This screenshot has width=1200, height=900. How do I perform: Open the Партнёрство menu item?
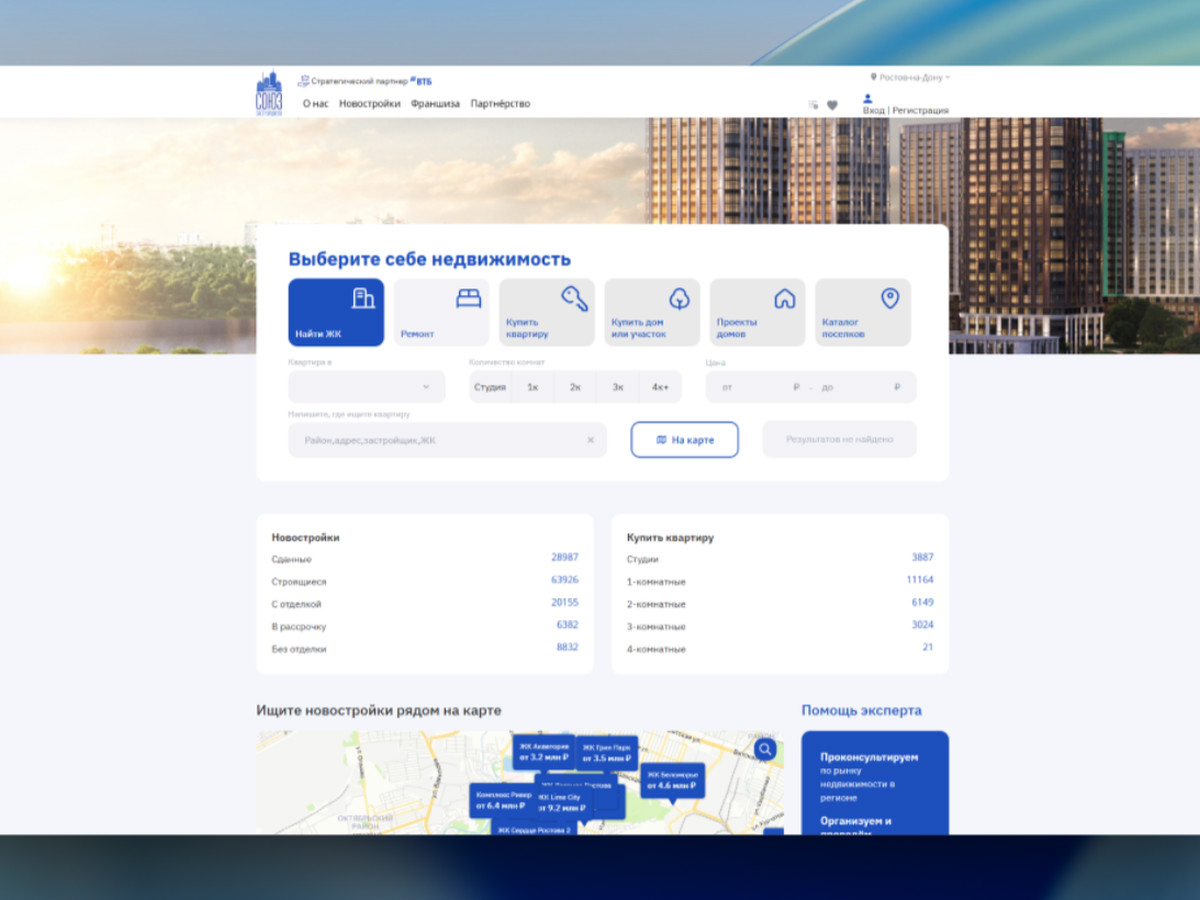[500, 104]
